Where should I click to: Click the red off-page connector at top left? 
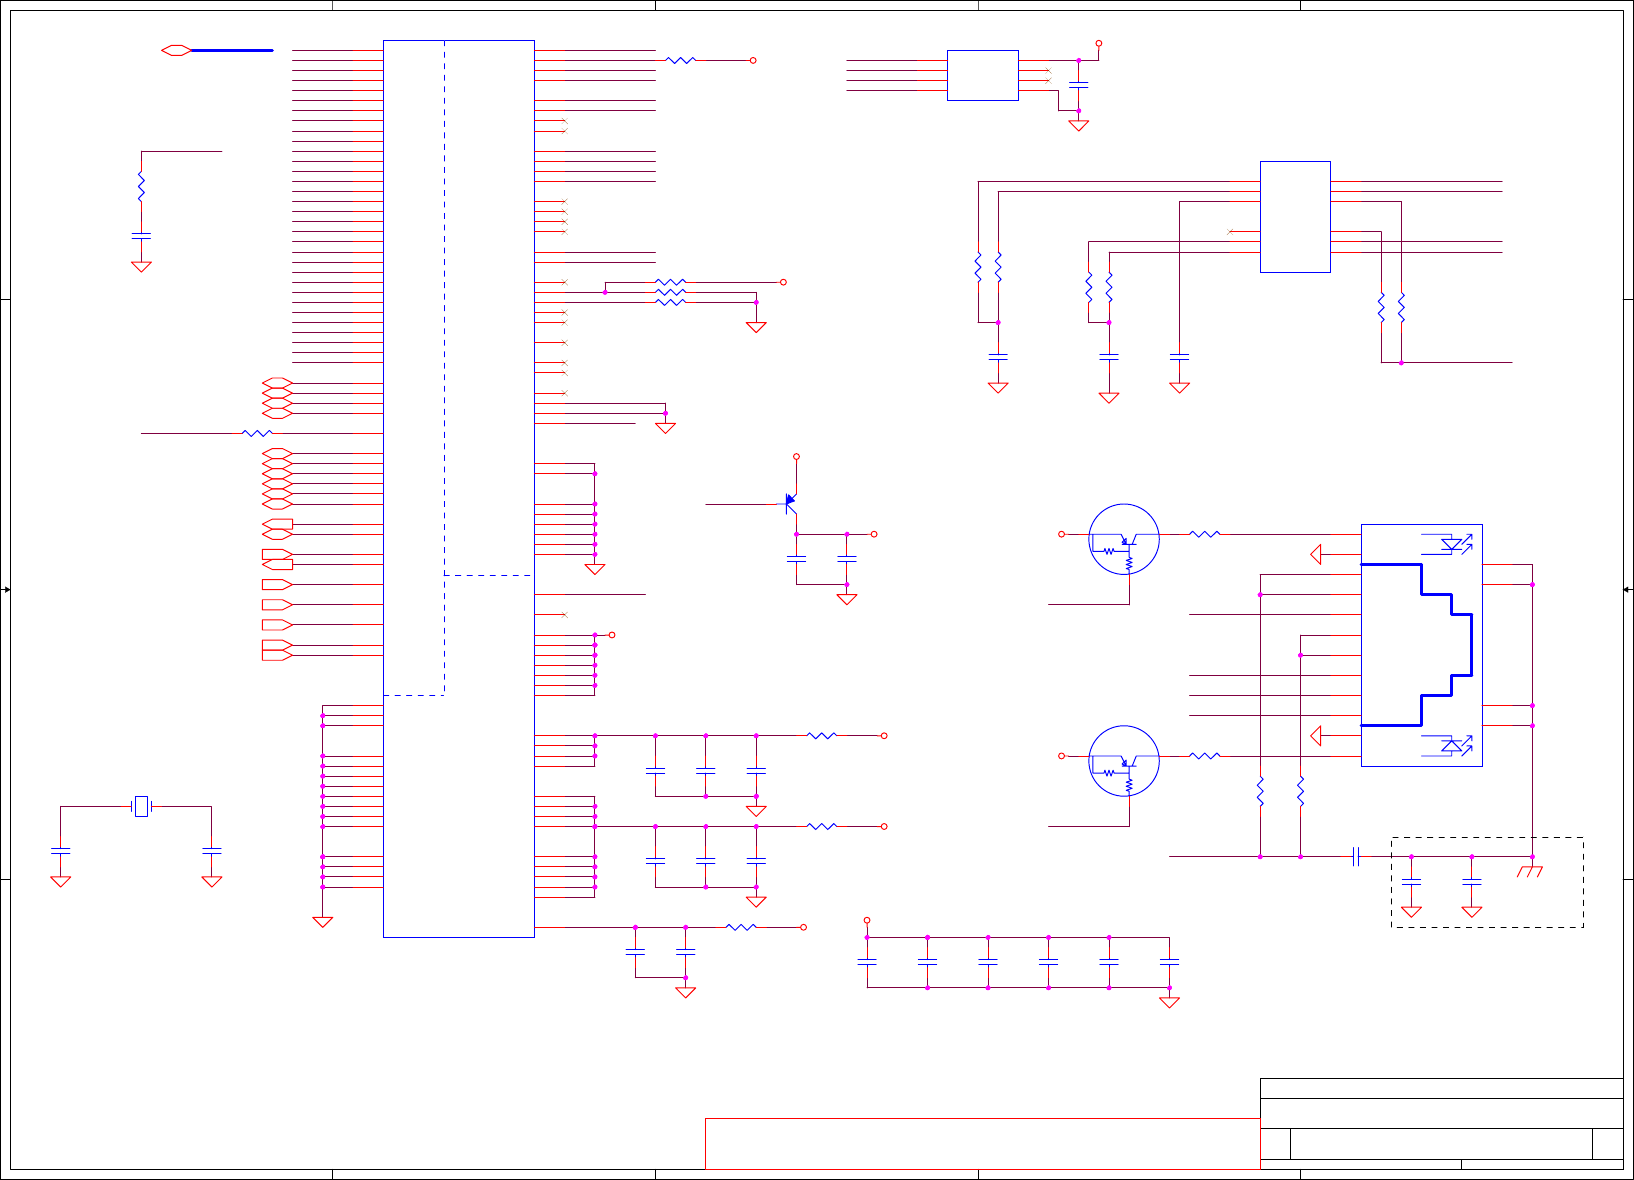176,50
